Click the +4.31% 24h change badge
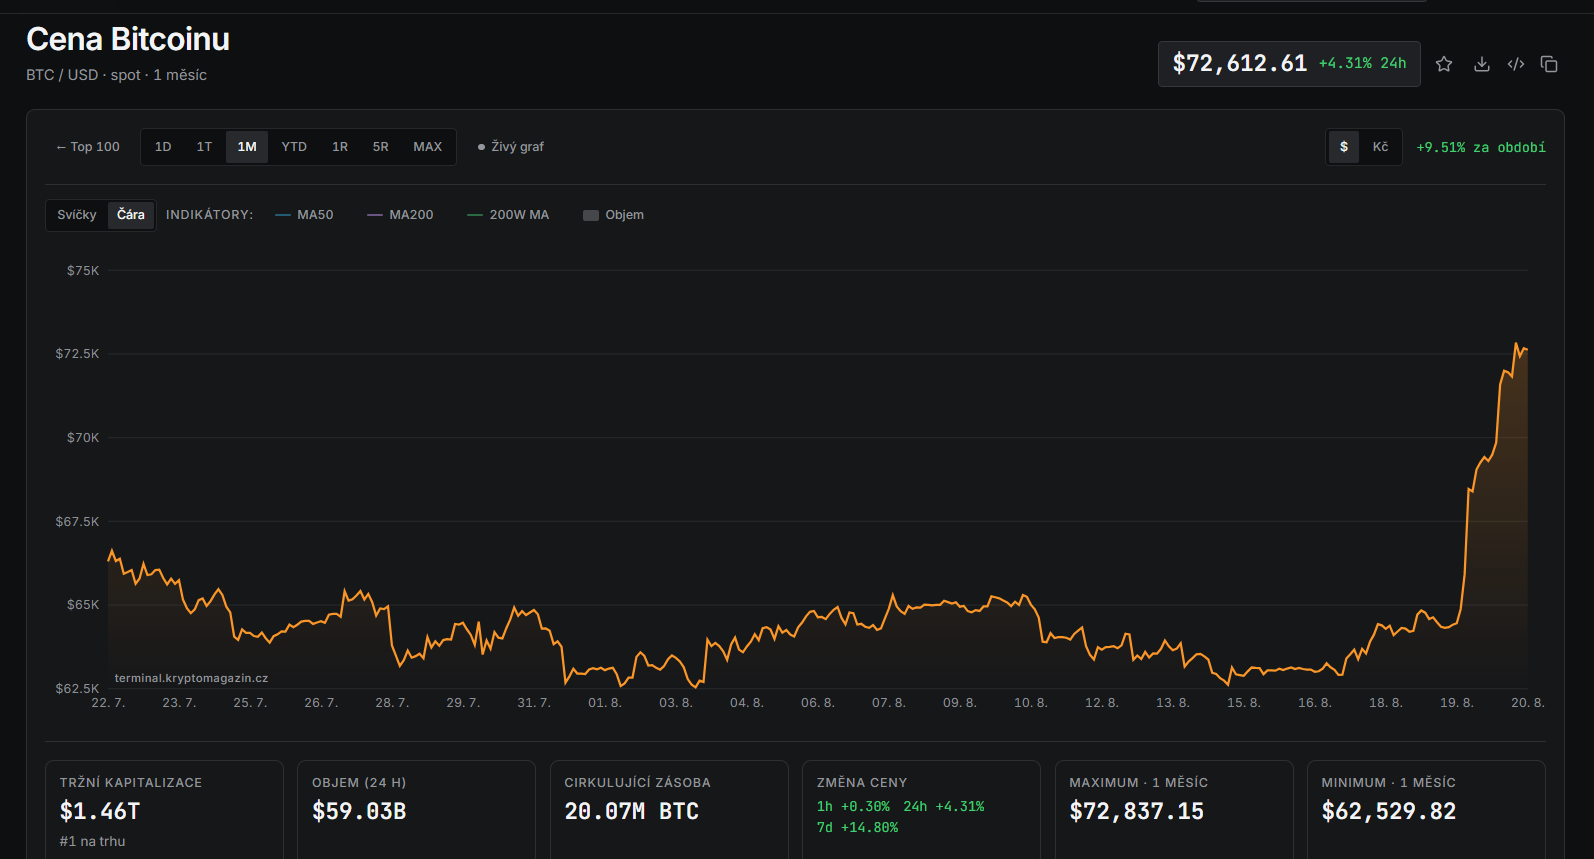 (x=1363, y=64)
